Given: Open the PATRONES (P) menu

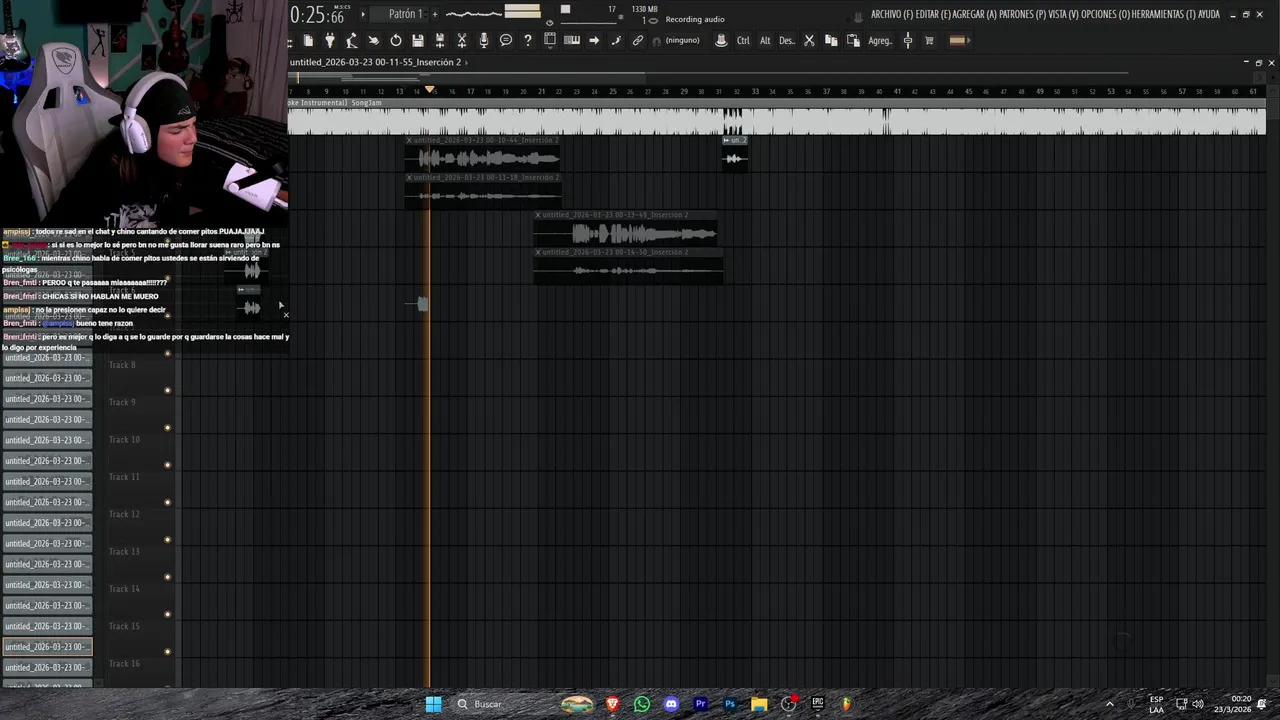Looking at the screenshot, I should [x=1022, y=14].
